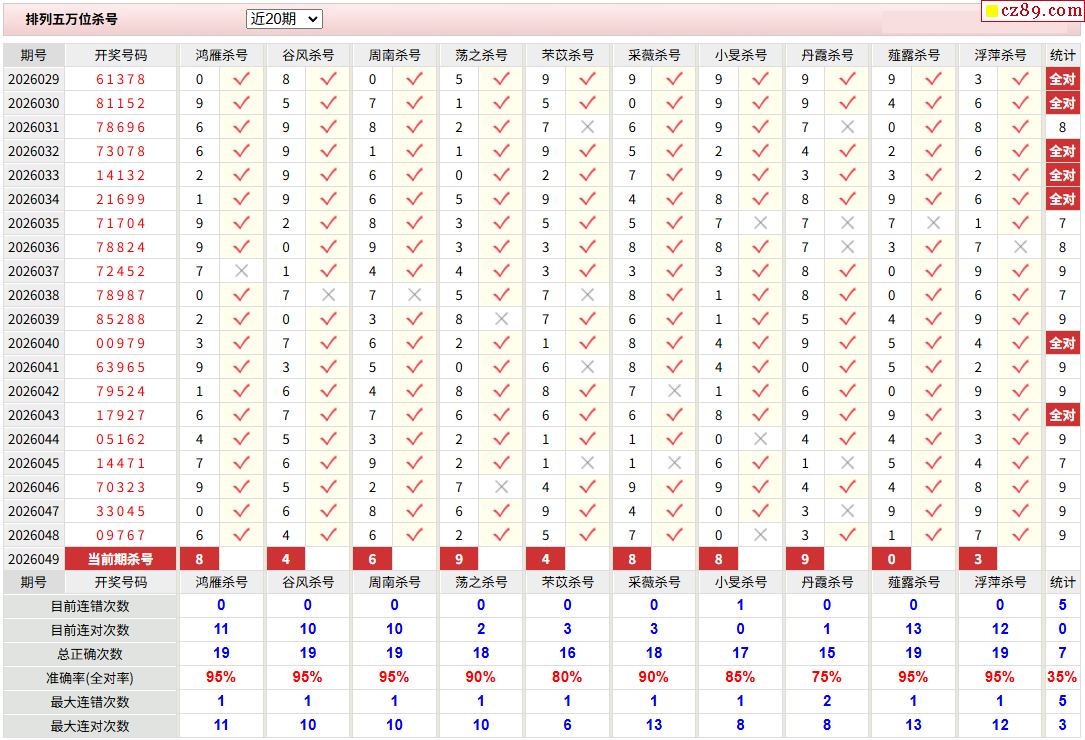Click gray cross for 谷风杀号 in period 2026038
Image resolution: width=1085 pixels, height=740 pixels.
pos(327,295)
